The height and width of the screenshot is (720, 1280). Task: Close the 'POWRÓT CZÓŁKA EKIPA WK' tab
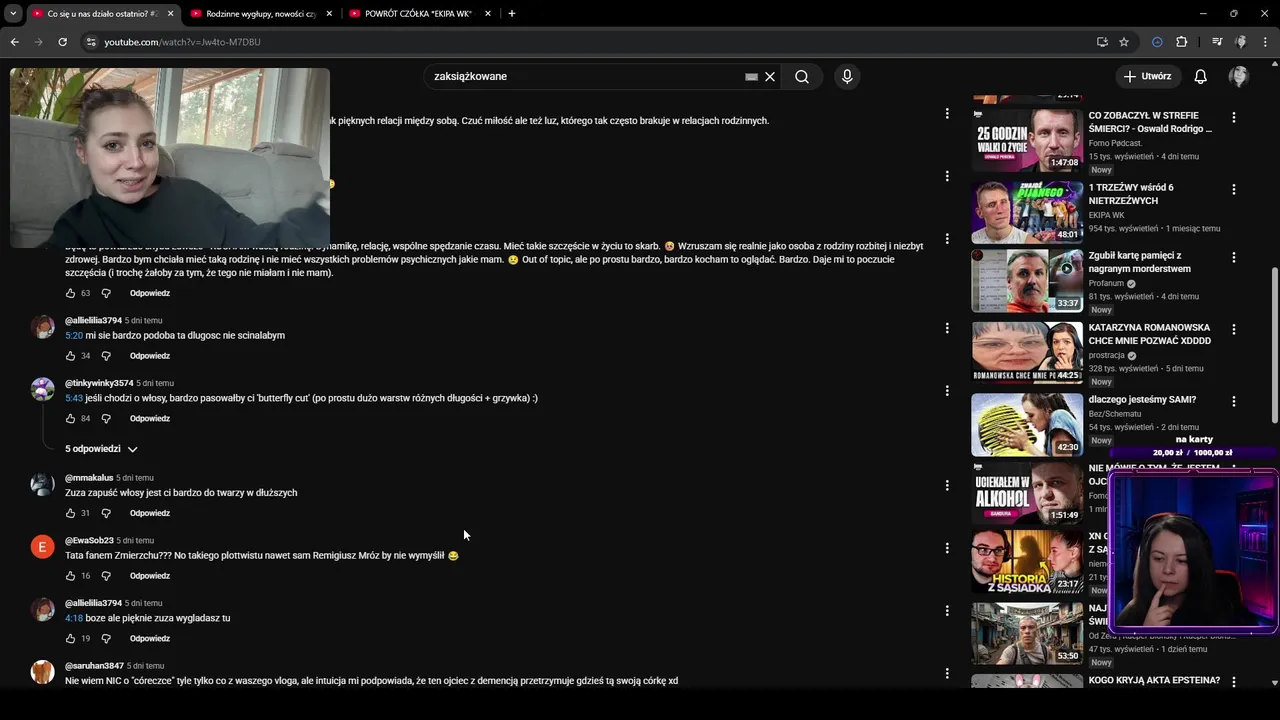pos(488,14)
